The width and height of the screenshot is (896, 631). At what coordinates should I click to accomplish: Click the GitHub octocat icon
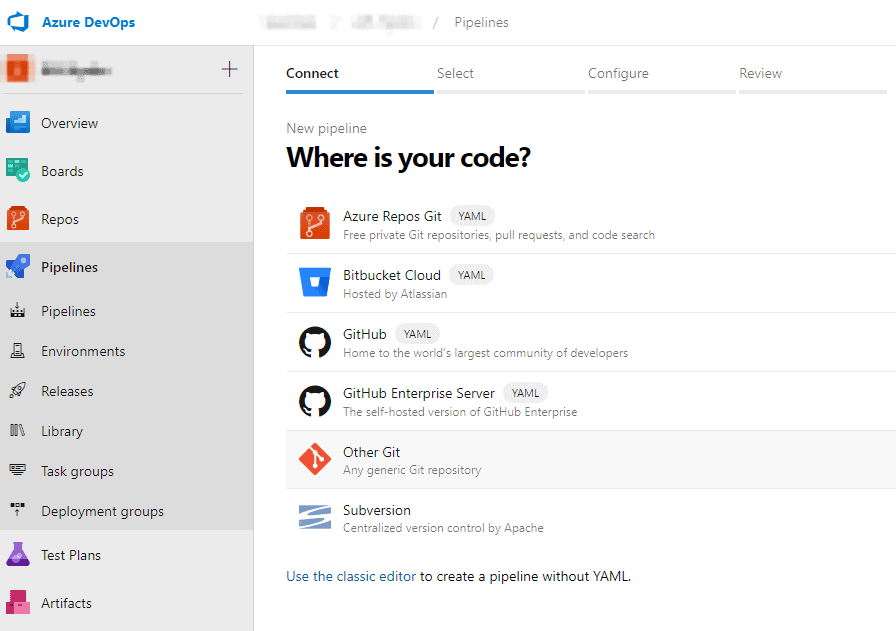tap(315, 342)
